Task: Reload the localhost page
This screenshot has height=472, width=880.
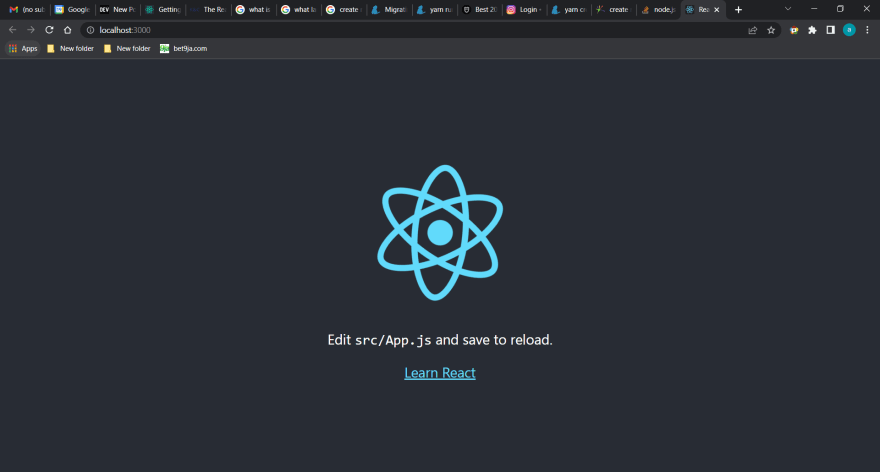Action: coord(49,30)
